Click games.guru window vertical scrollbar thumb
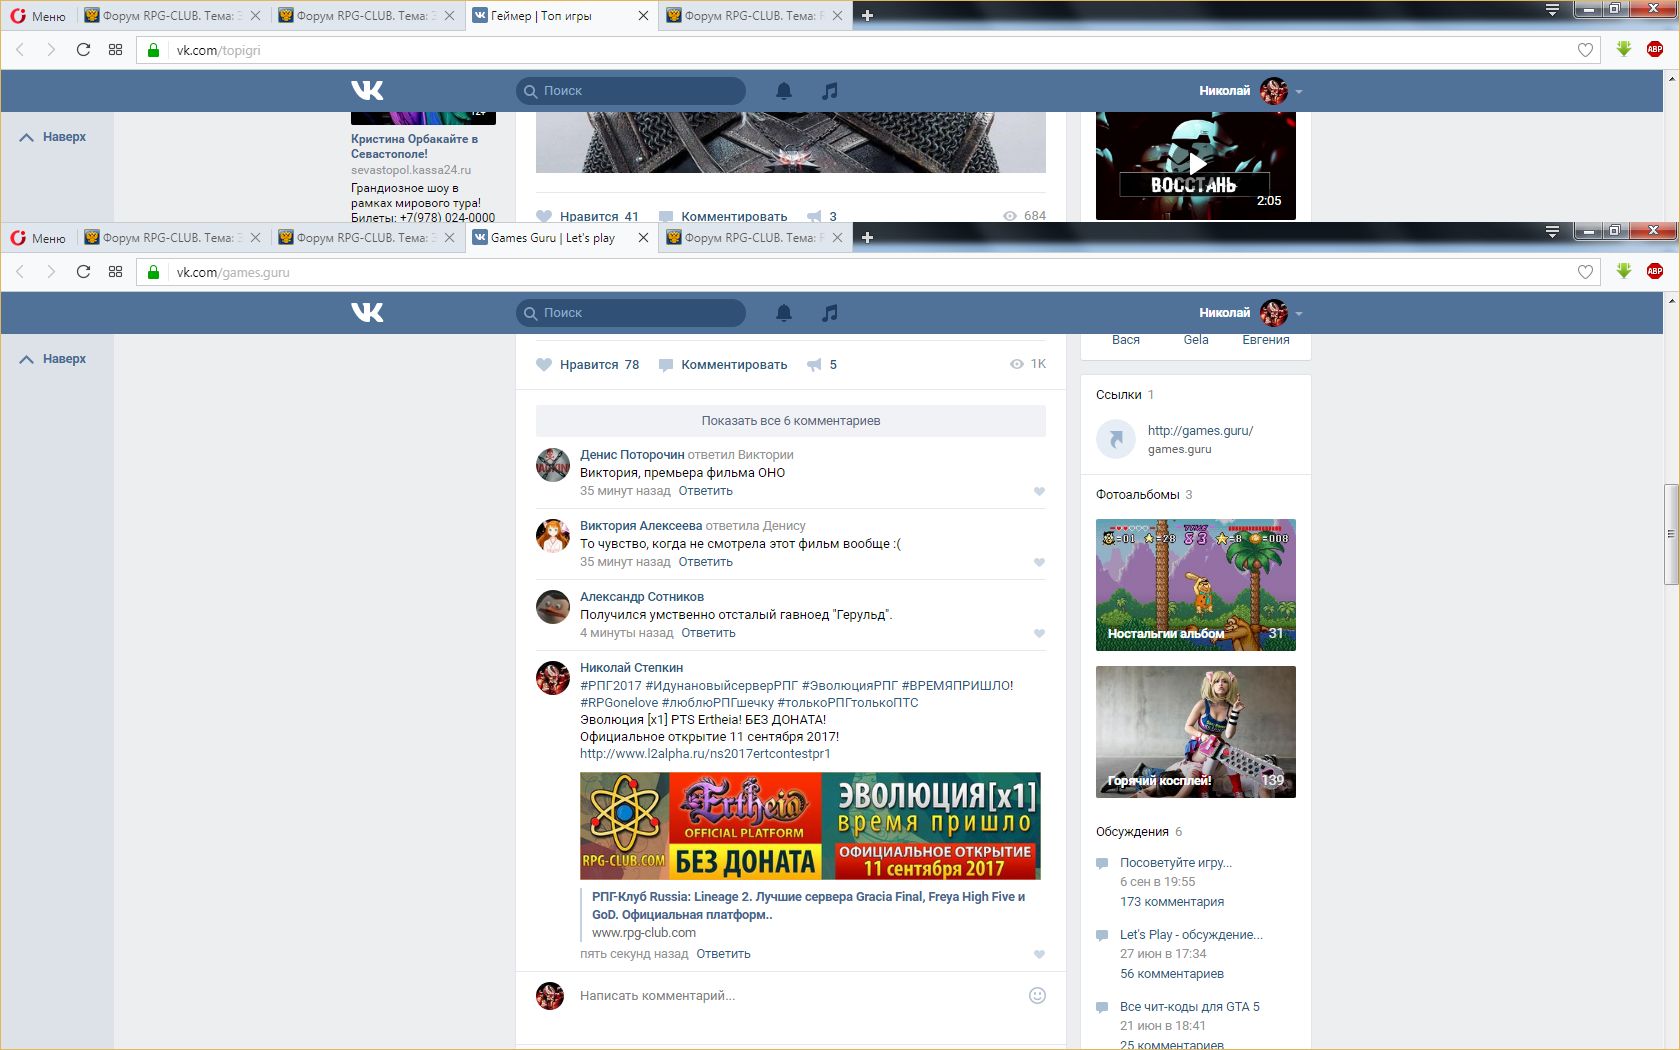Image resolution: width=1680 pixels, height=1050 pixels. pyautogui.click(x=1671, y=534)
